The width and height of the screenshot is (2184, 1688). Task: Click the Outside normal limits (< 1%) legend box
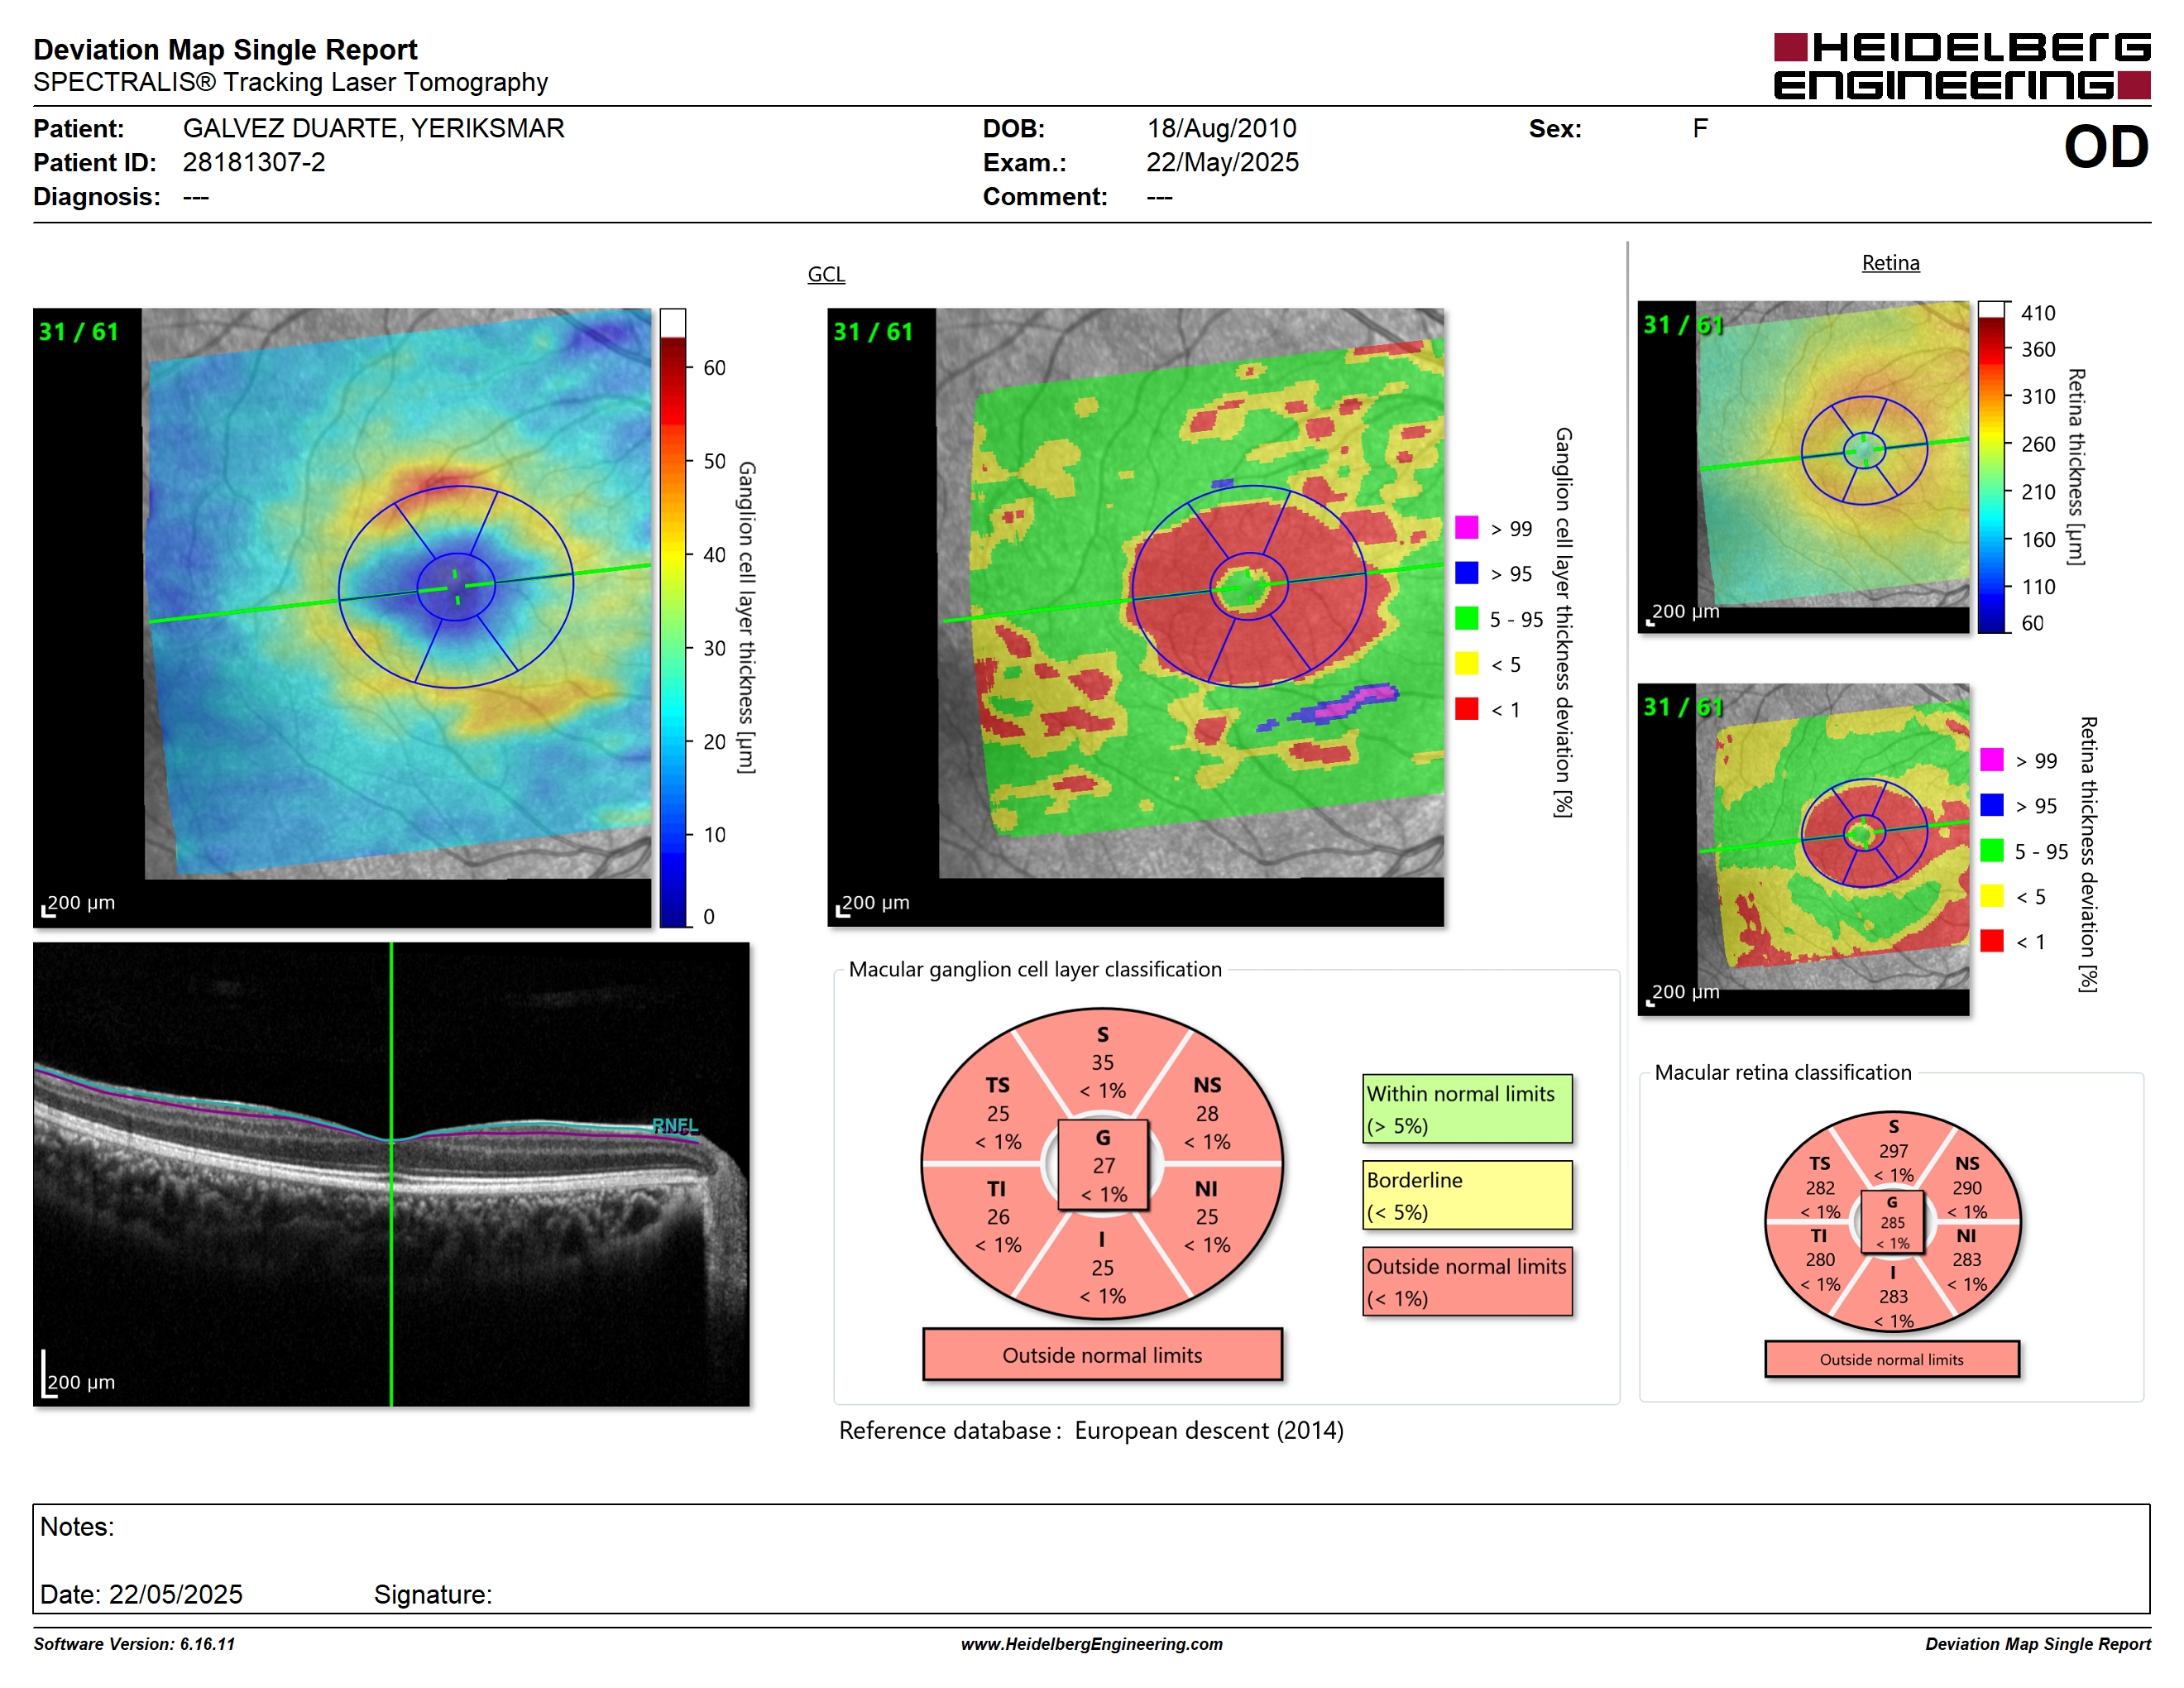click(x=1467, y=1281)
